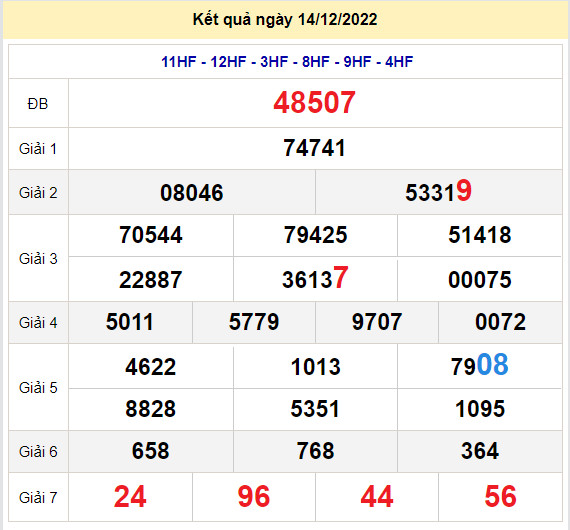Select the Giải 7 number 24
This screenshot has width=570, height=530.
(x=130, y=497)
